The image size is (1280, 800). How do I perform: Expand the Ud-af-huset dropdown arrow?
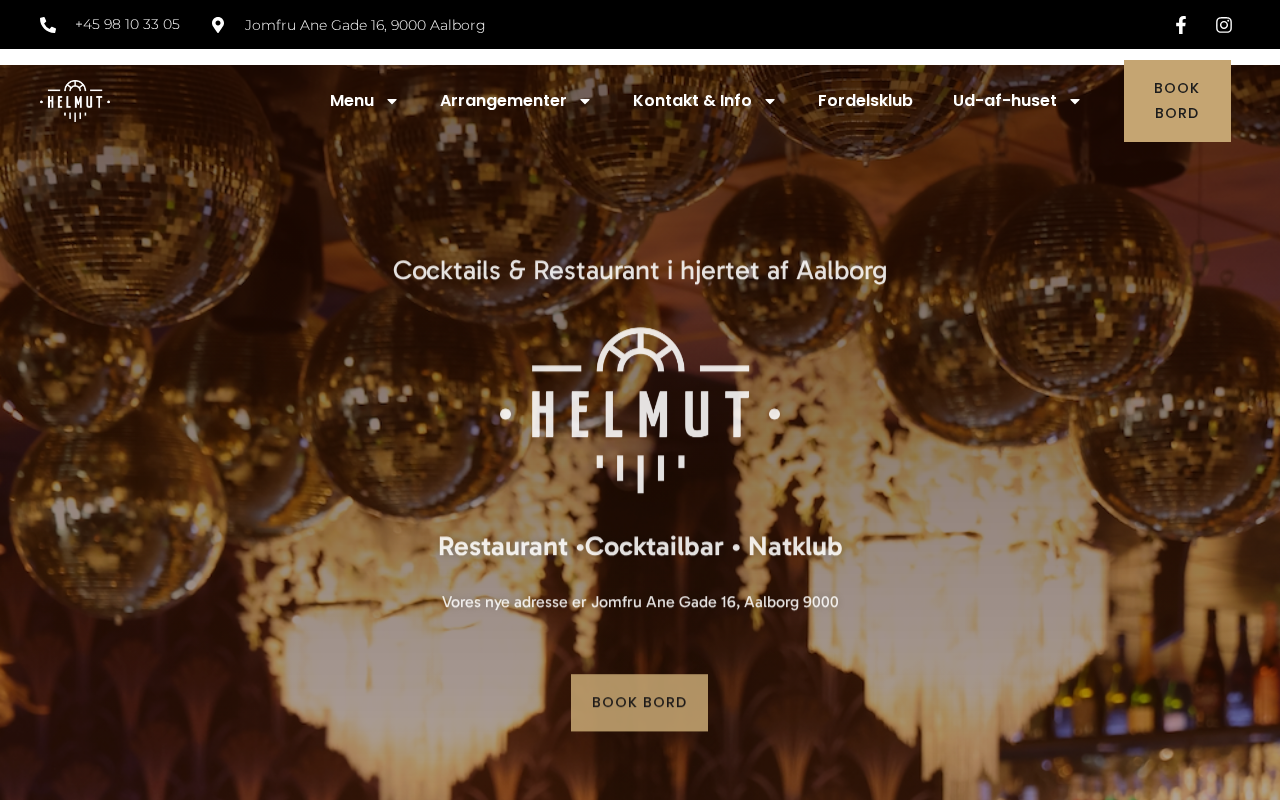click(1075, 101)
